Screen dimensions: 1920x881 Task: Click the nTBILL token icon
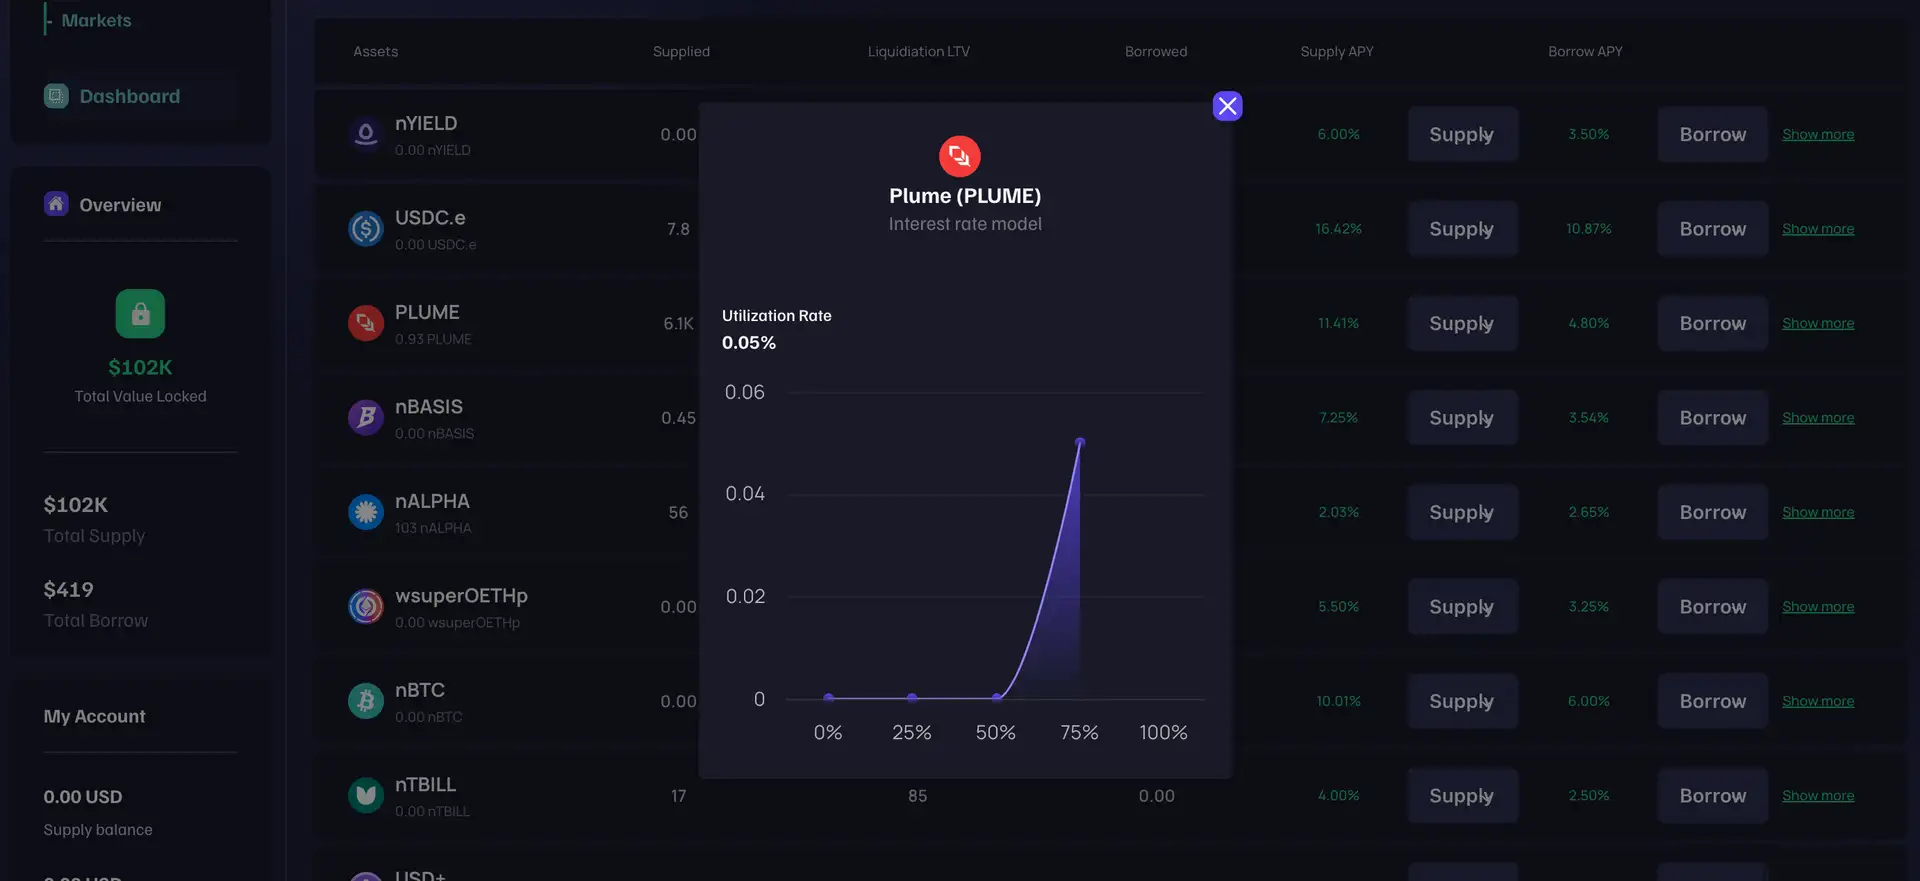point(366,795)
